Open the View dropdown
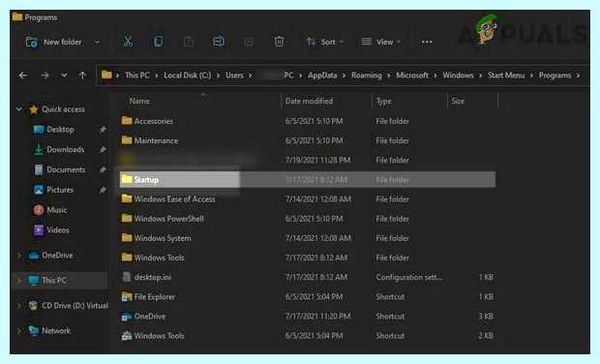This screenshot has width=600, height=364. point(381,42)
